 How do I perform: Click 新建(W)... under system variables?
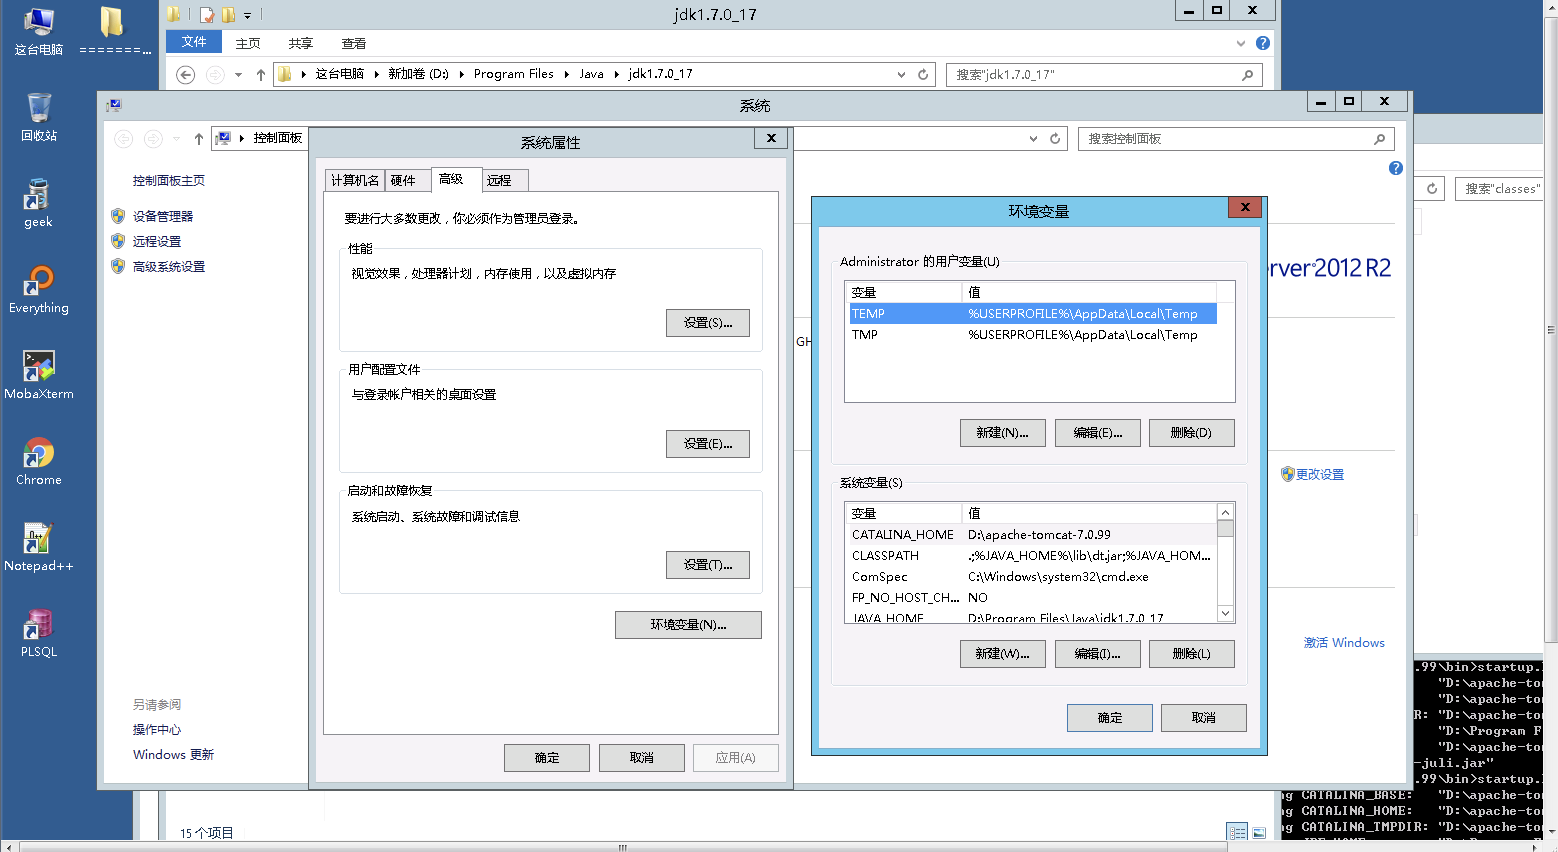click(1002, 654)
